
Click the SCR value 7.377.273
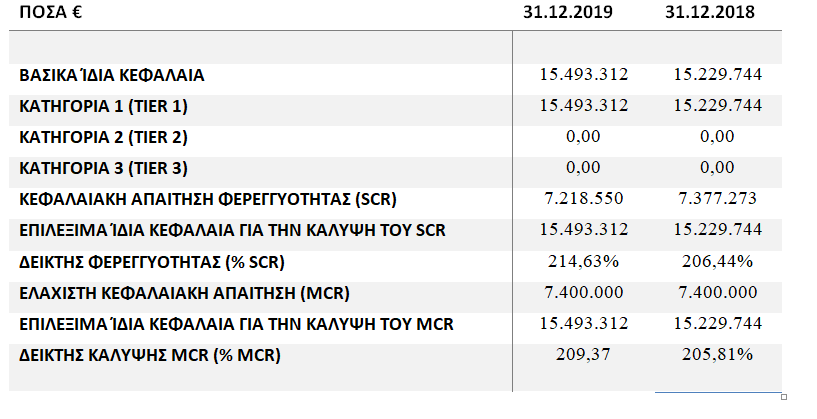coord(718,199)
